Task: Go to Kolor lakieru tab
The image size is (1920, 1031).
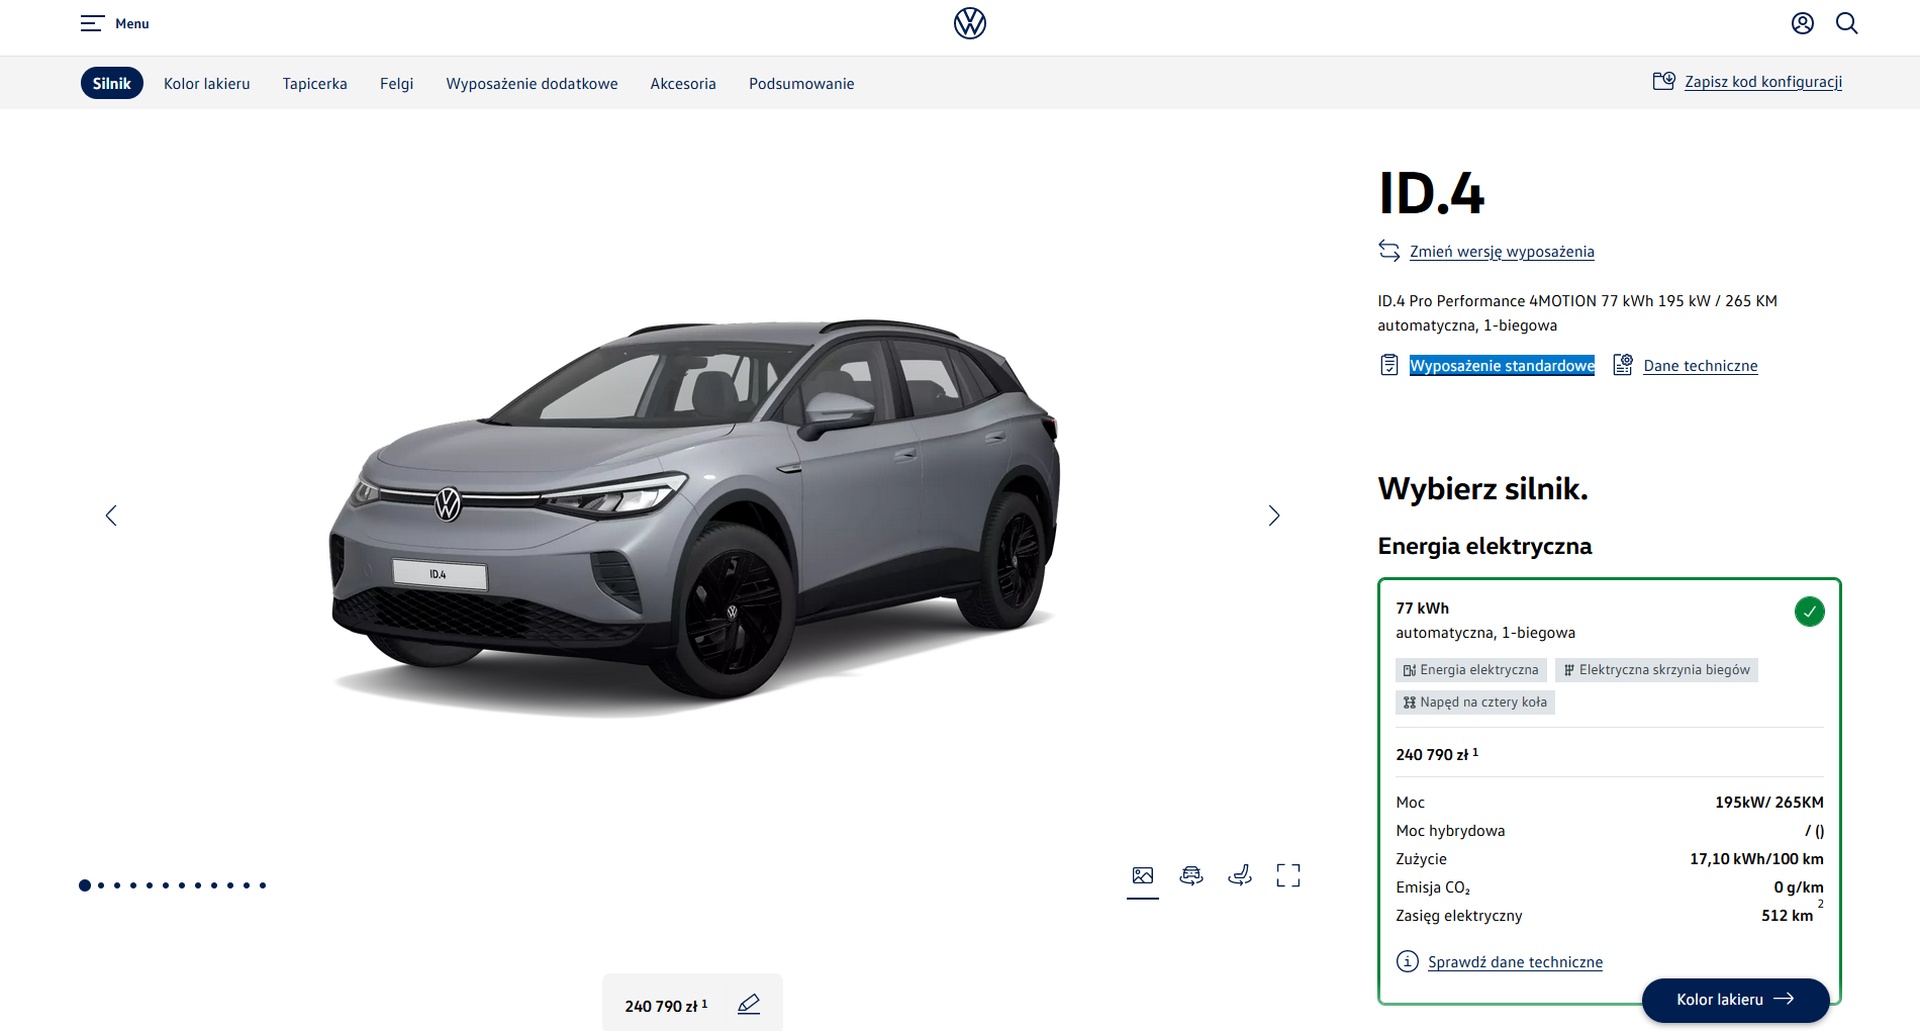Action: [207, 83]
